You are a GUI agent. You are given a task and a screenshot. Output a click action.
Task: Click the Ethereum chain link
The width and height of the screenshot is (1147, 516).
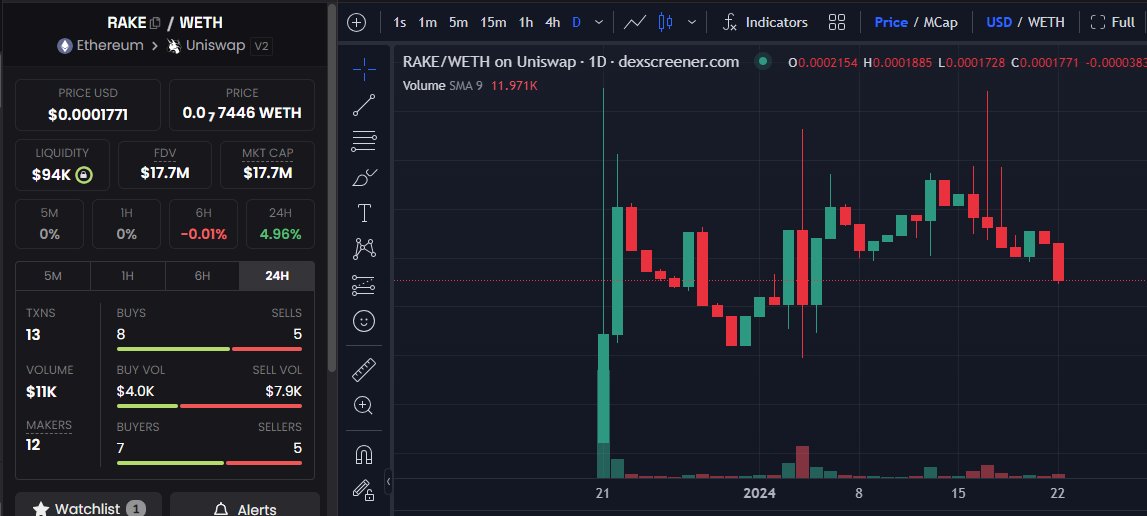pyautogui.click(x=100, y=45)
